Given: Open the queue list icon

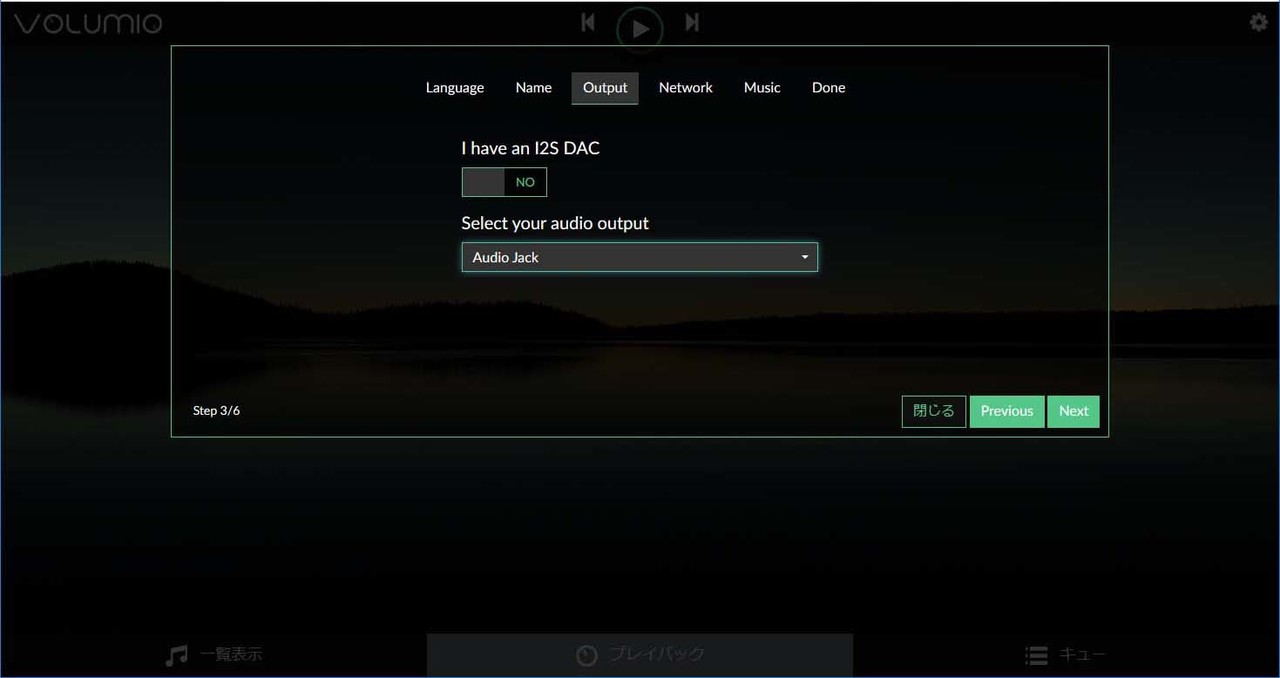Looking at the screenshot, I should tap(1036, 655).
